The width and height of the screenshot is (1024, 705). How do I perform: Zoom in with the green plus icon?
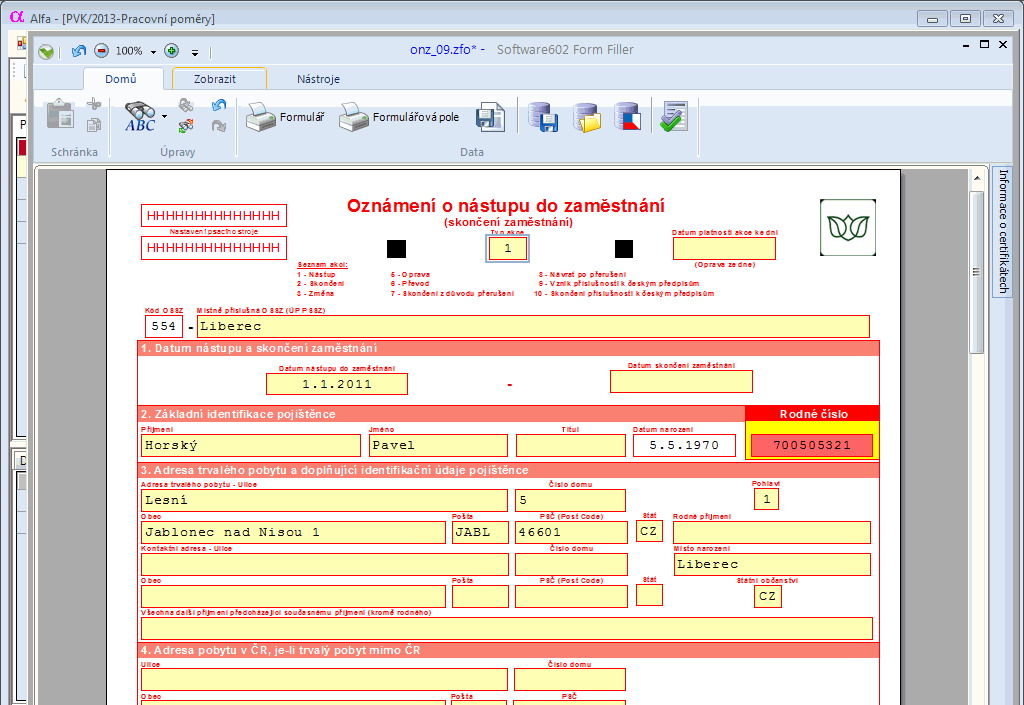click(172, 50)
